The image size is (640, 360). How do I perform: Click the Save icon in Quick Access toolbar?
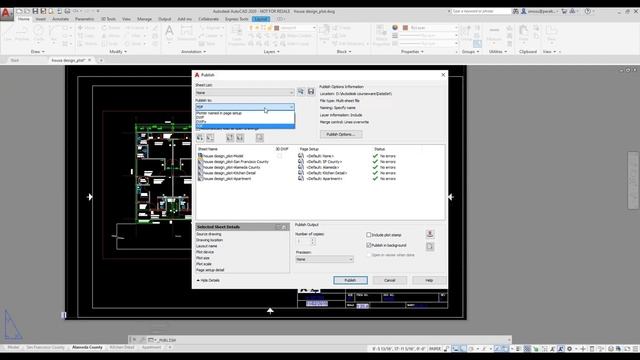pyautogui.click(x=36, y=11)
